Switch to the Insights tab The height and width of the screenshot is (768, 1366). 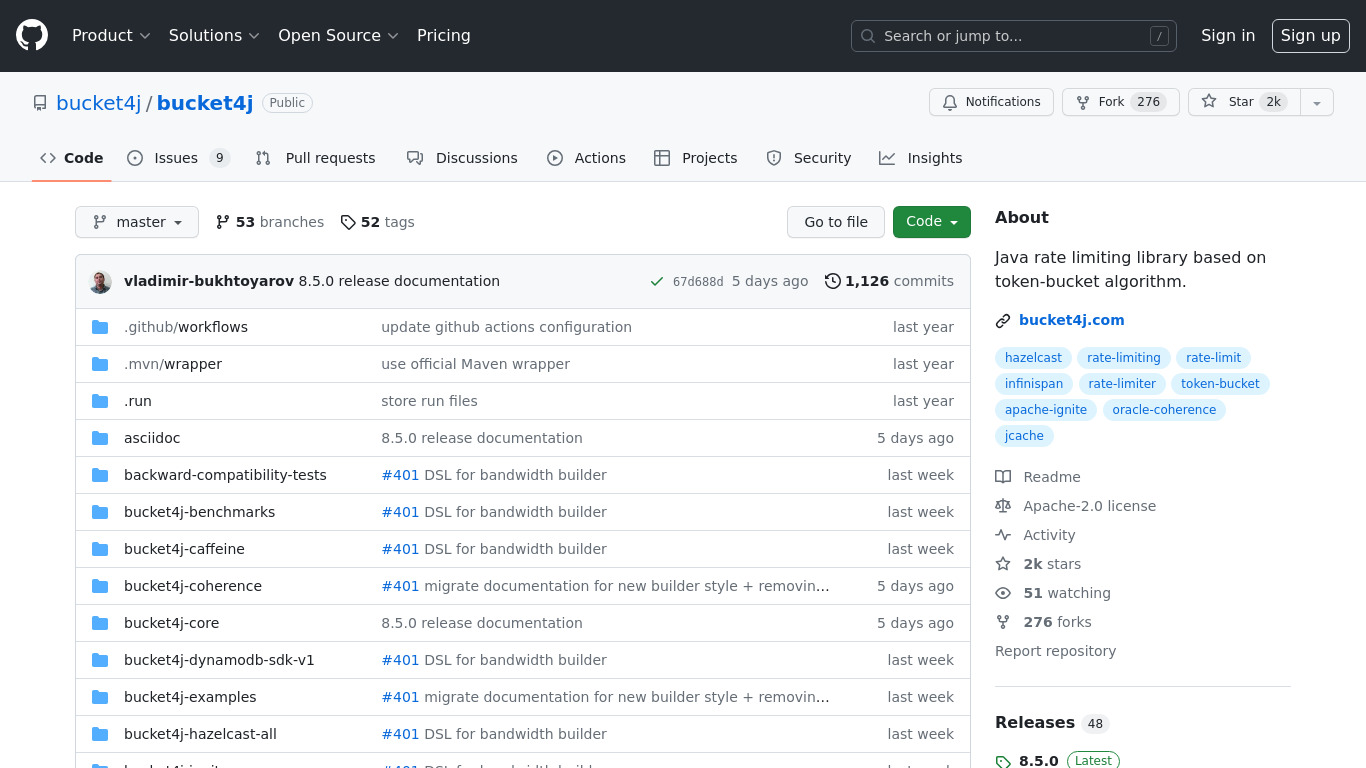921,158
